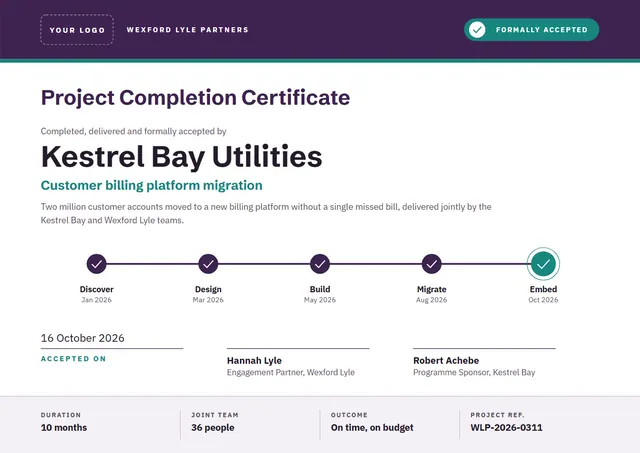Click the YOUR LOGO placeholder box
640x453 pixels.
pyautogui.click(x=77, y=30)
